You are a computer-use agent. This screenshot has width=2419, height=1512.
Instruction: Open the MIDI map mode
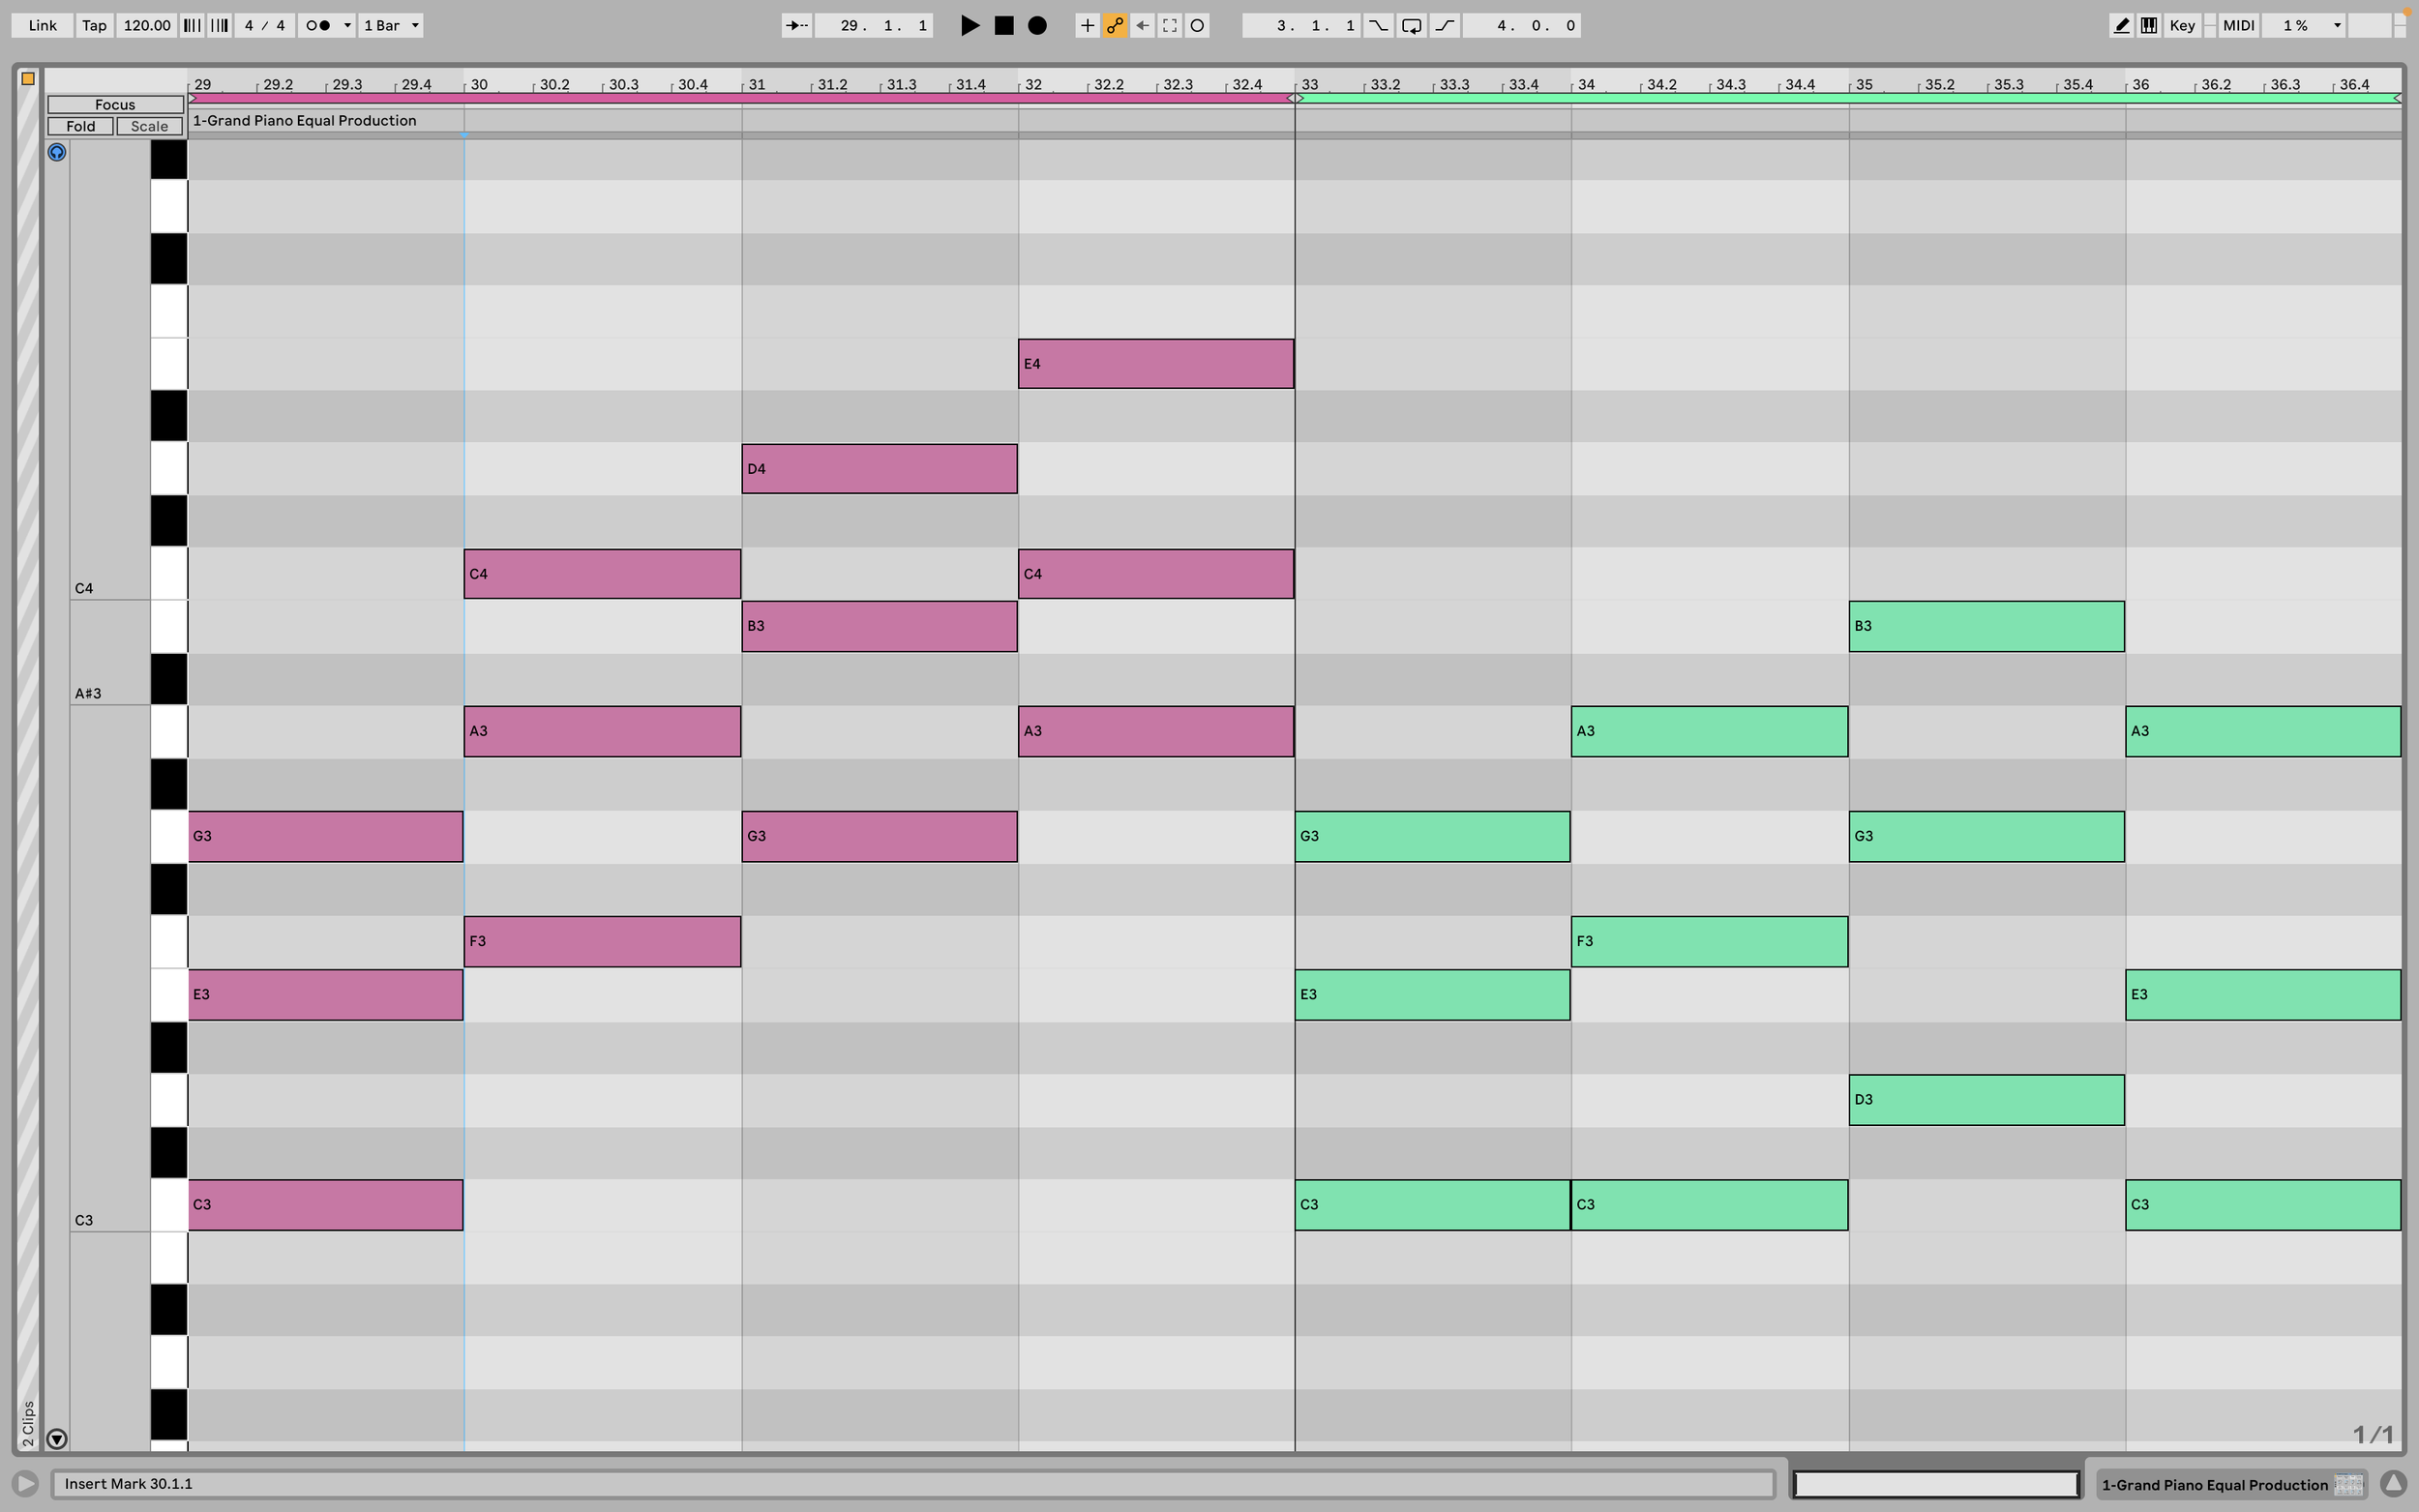[x=2238, y=26]
